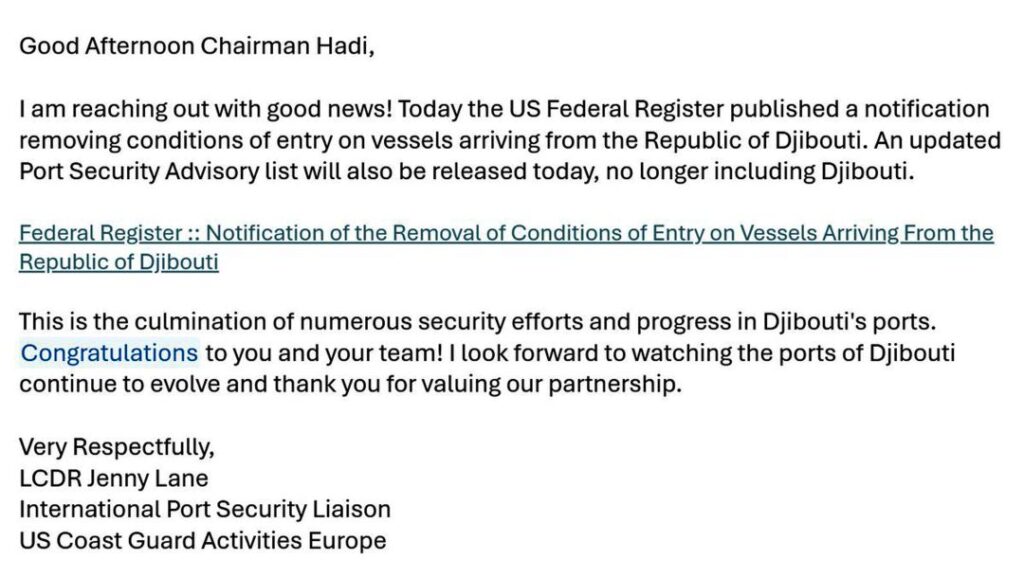1024x577 pixels.
Task: Click the words 'Vessels Arriving From the' in the link
Action: click(867, 233)
